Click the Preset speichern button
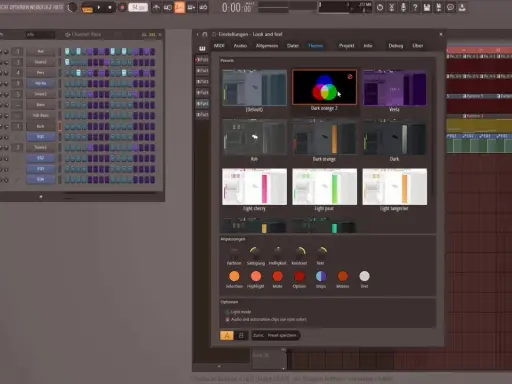 [282, 335]
